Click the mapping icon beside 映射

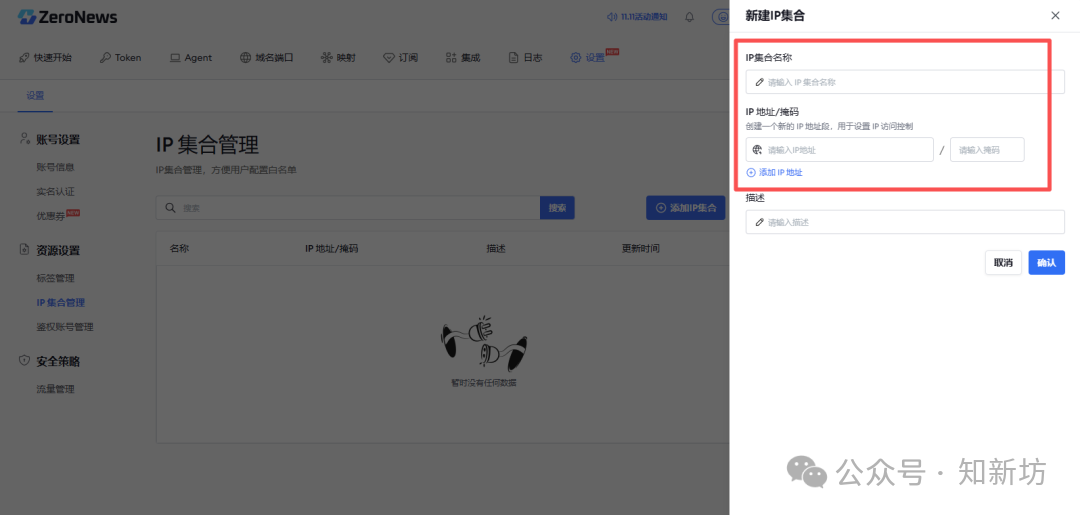point(326,58)
